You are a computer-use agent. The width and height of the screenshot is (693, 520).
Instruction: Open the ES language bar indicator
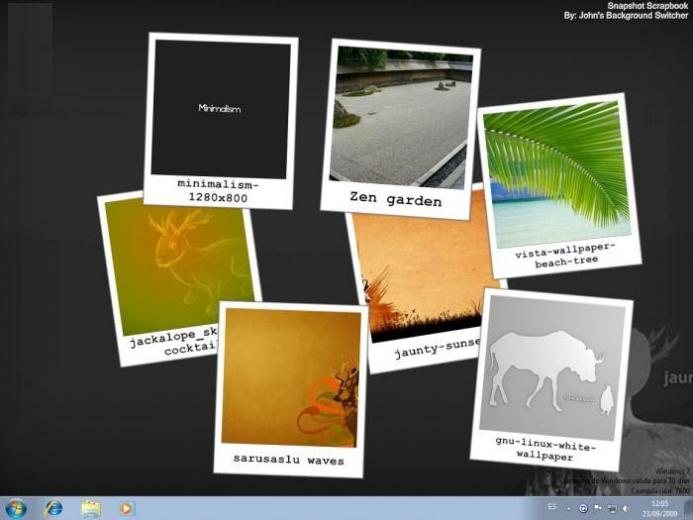[552, 507]
